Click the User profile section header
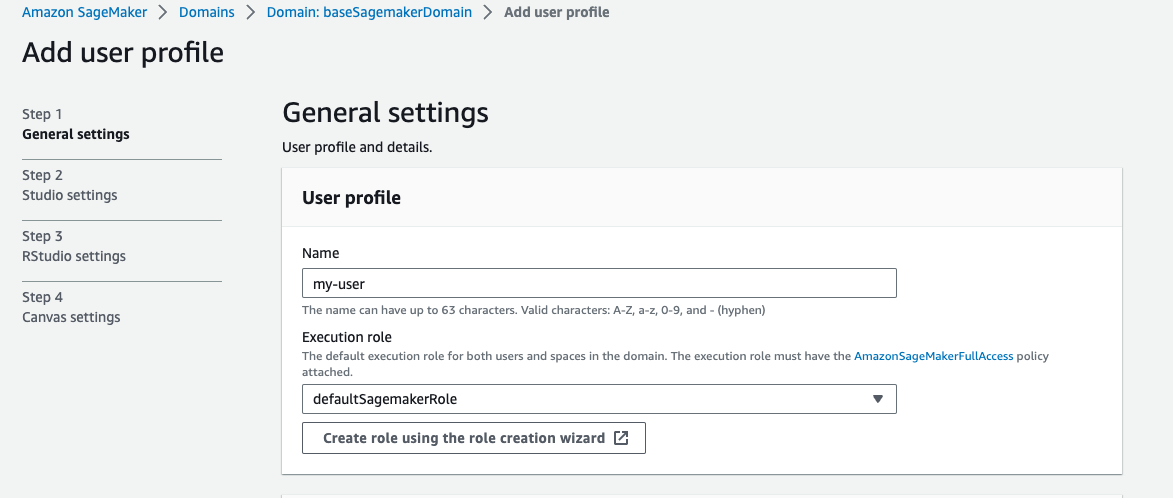The height and width of the screenshot is (498, 1173). pyautogui.click(x=352, y=197)
